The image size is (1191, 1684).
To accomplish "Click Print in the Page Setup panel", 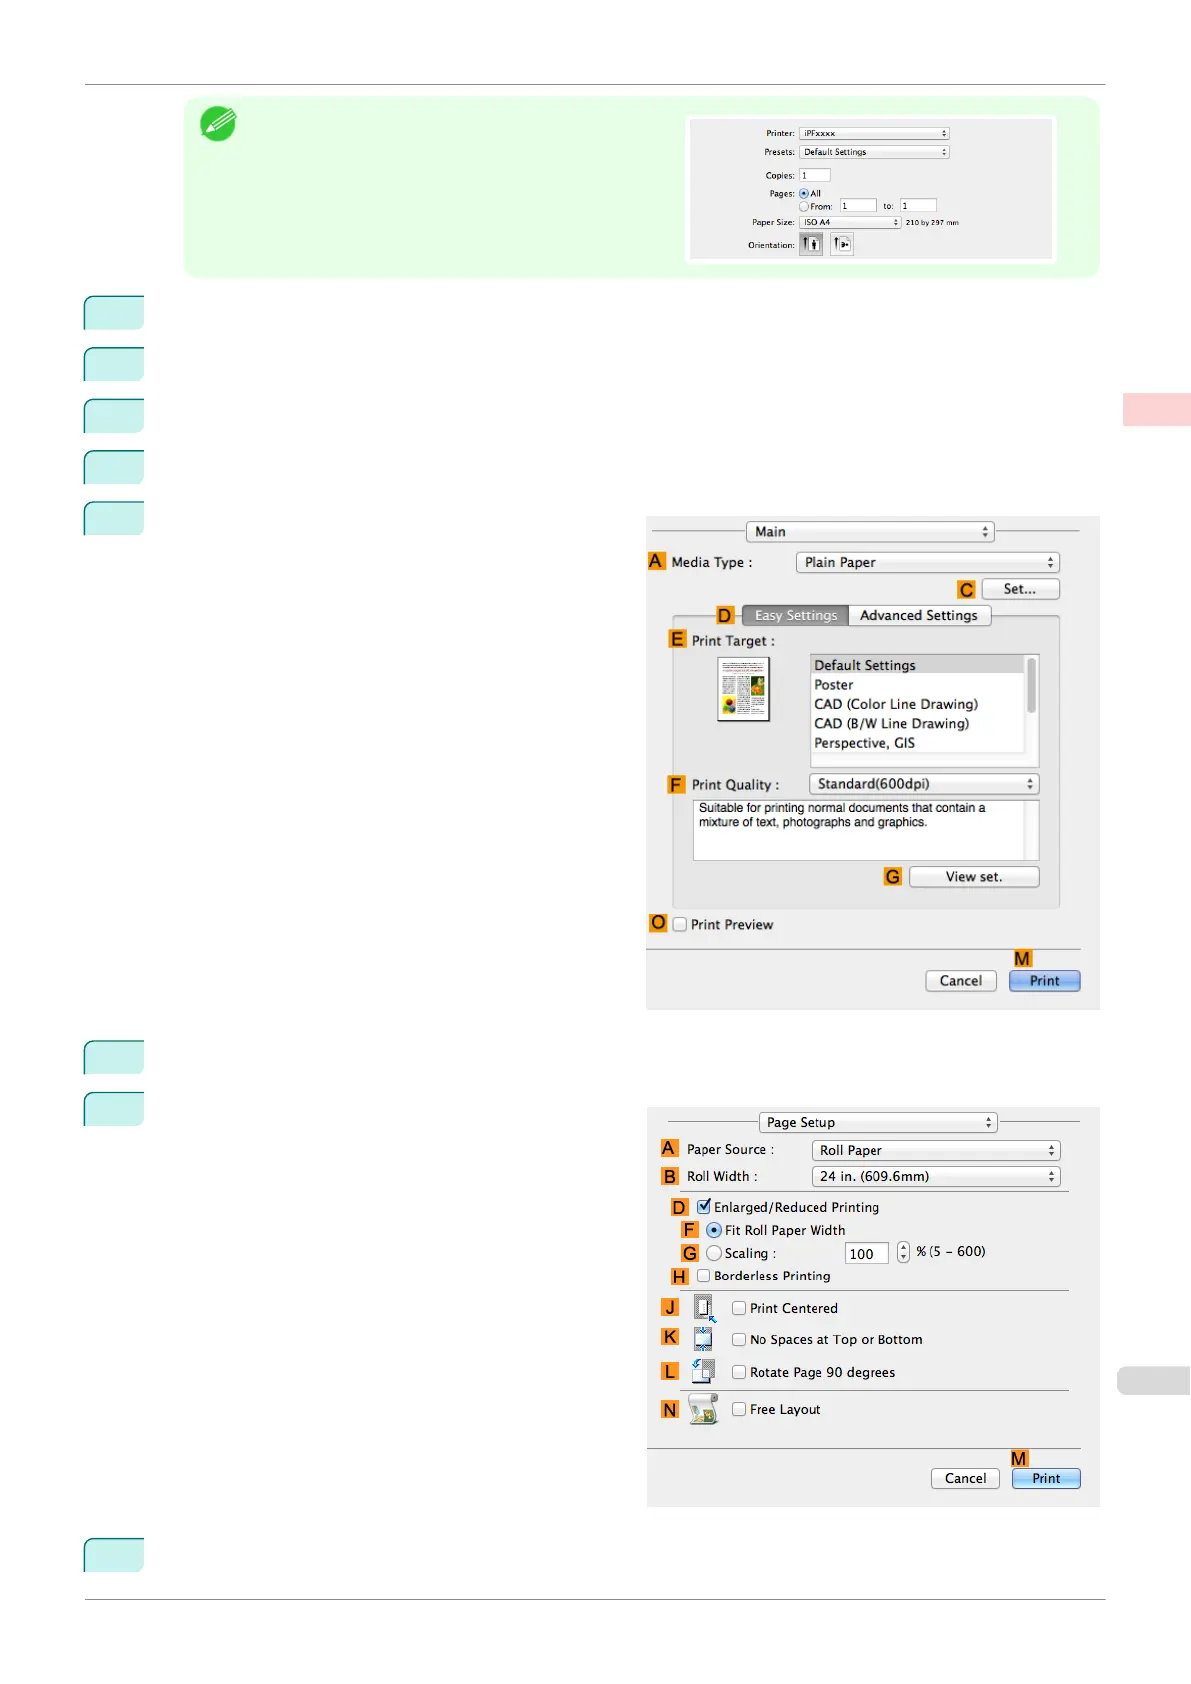I will pos(1046,1478).
